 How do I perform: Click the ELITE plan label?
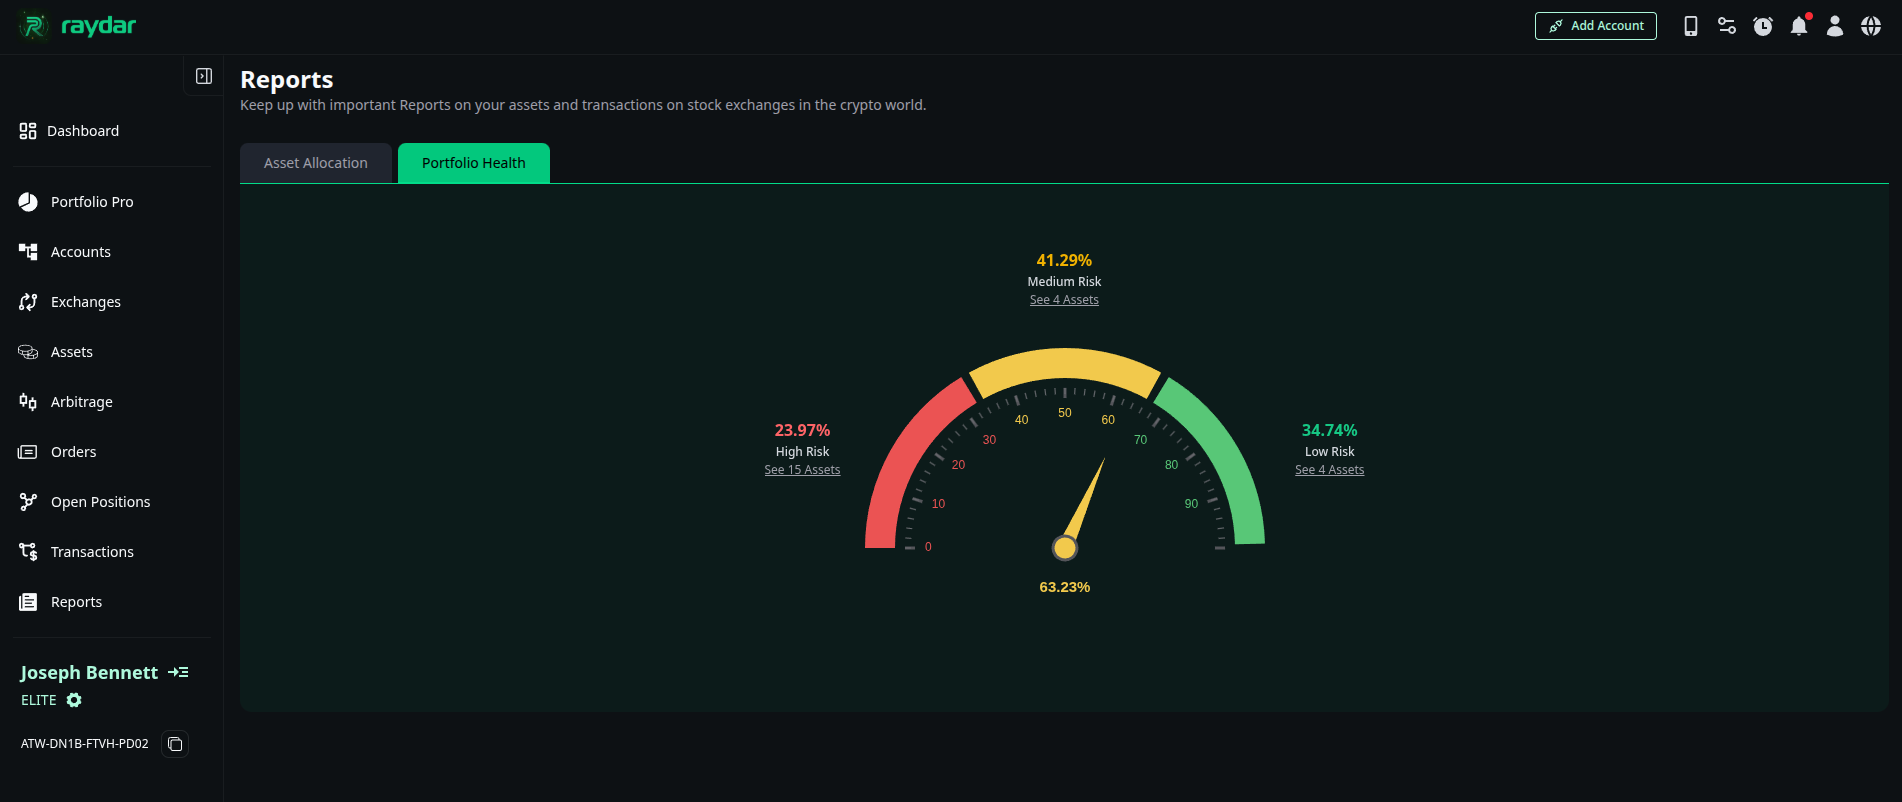tap(39, 700)
